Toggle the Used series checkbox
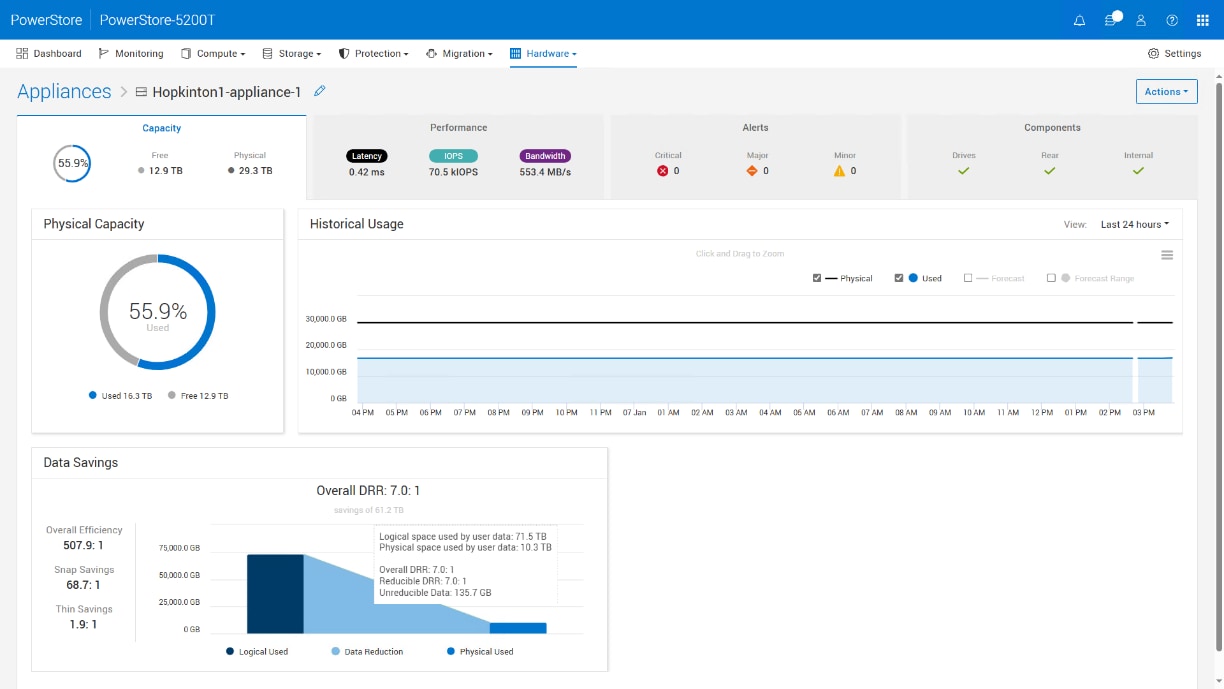The width and height of the screenshot is (1224, 689). pyautogui.click(x=899, y=278)
